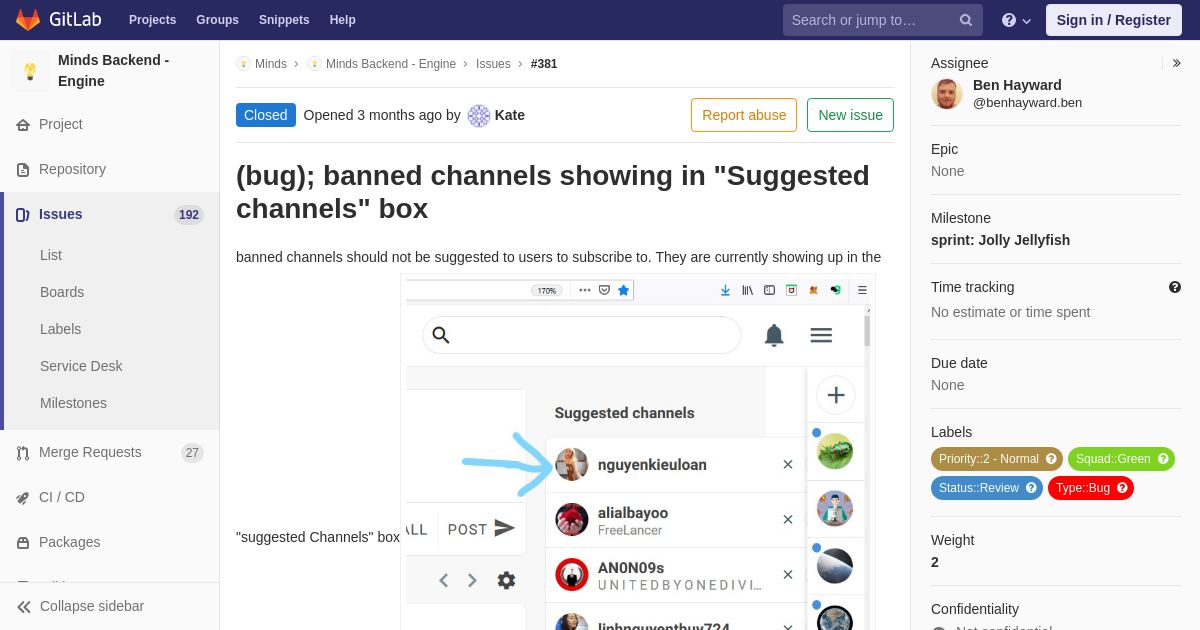Viewport: 1200px width, 630px height.
Task: Click the help icon on Type::Bug label
Action: pos(1122,488)
